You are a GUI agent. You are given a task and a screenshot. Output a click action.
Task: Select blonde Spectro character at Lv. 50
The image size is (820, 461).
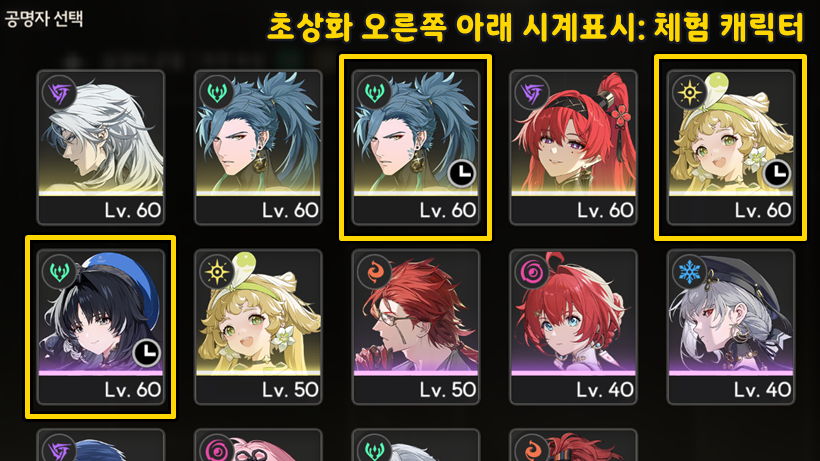(x=258, y=327)
